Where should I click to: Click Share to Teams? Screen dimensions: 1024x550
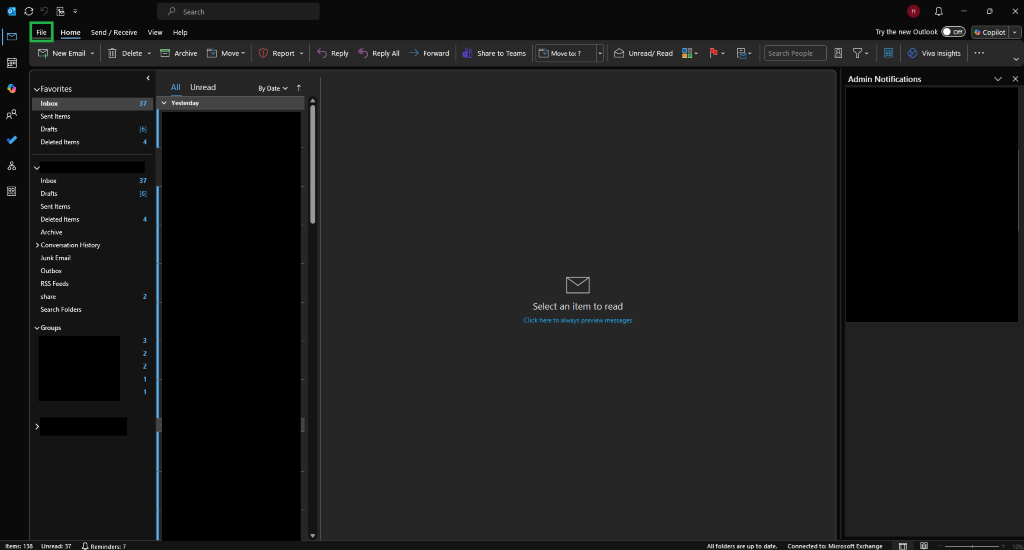(x=494, y=54)
